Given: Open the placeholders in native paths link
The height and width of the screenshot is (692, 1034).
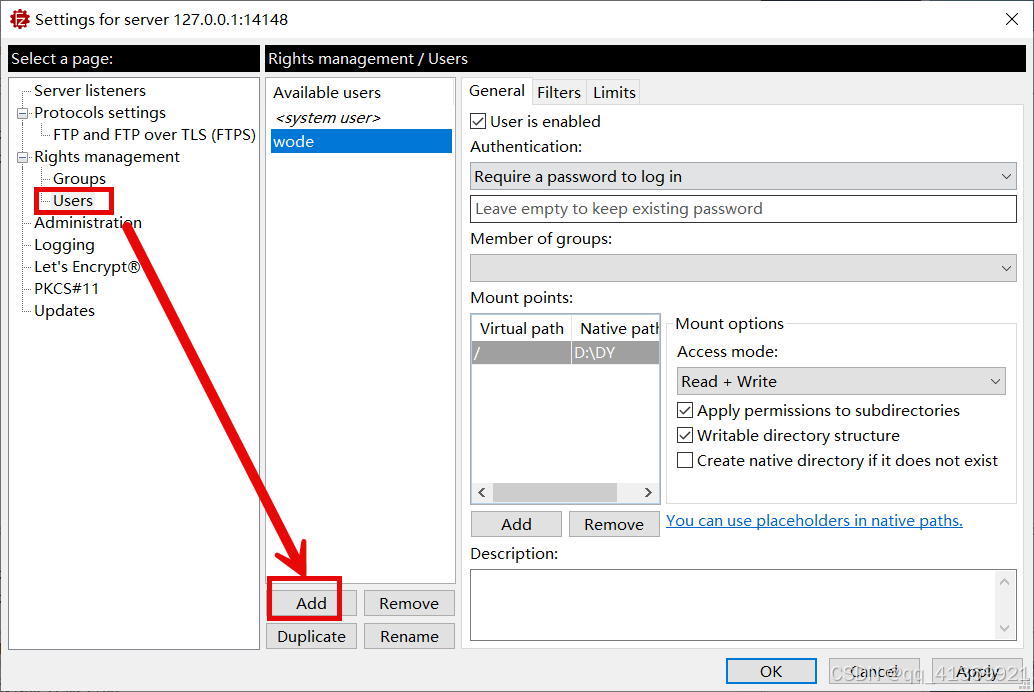Looking at the screenshot, I should click(814, 521).
